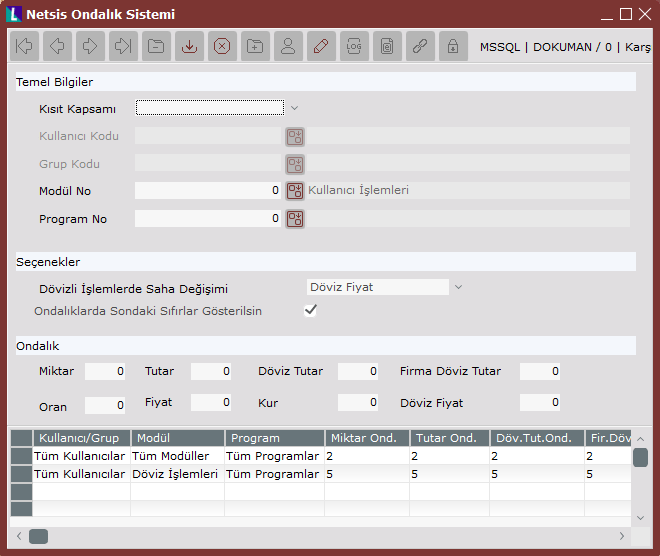
Task: Click the chain link toolbar icon
Action: 420,46
